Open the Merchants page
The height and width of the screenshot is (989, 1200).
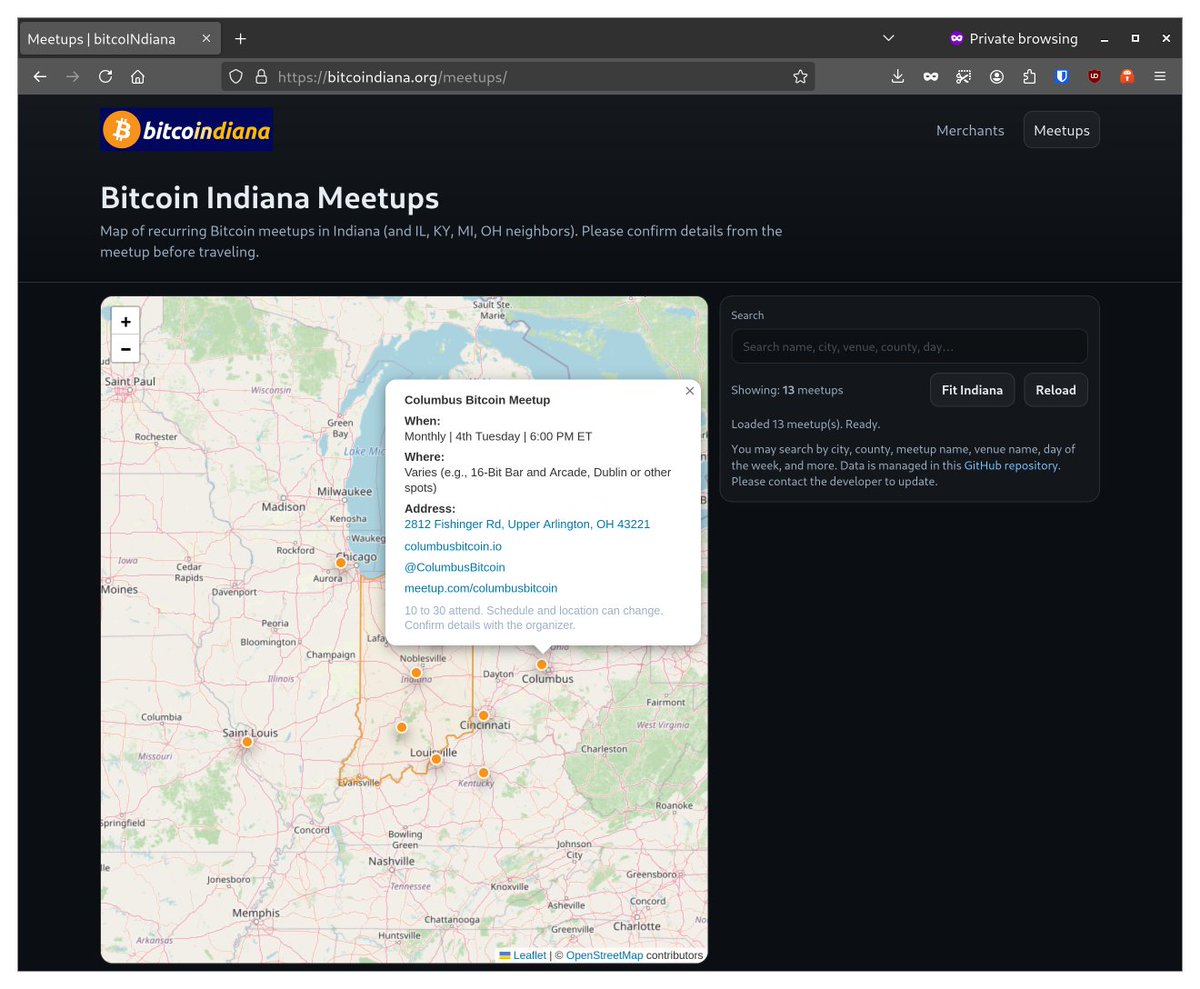970,130
